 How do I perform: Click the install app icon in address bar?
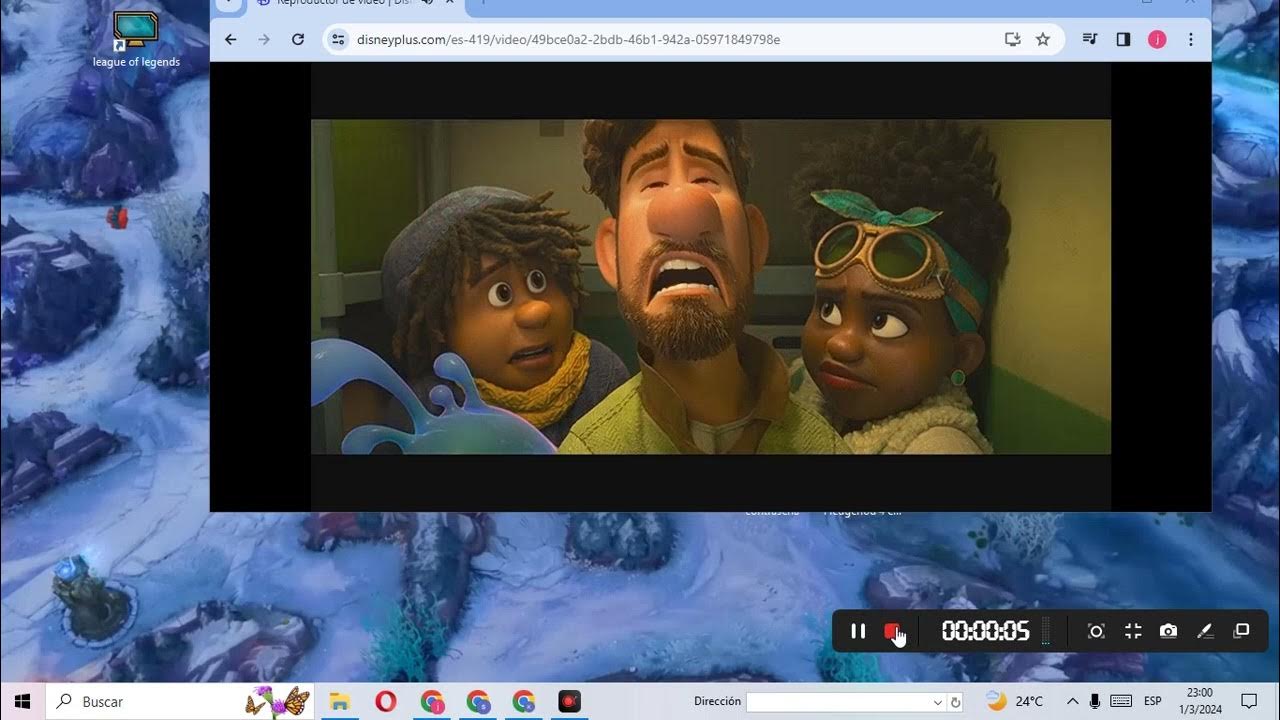pos(1012,39)
